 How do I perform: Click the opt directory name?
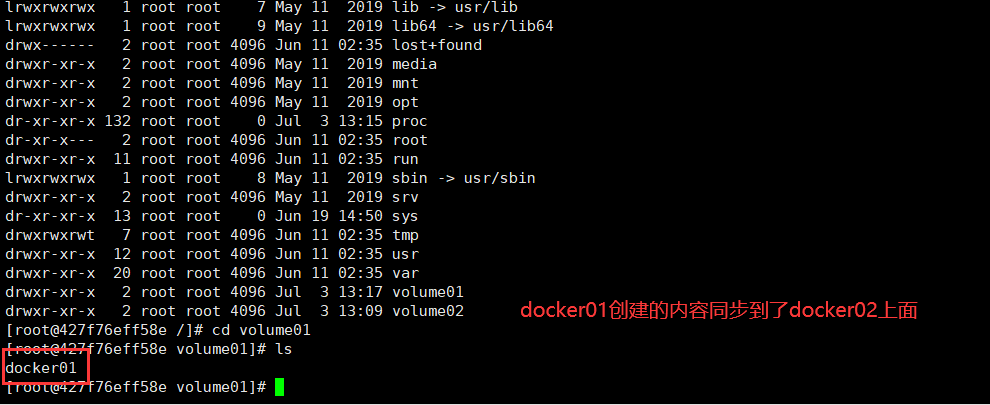(404, 102)
